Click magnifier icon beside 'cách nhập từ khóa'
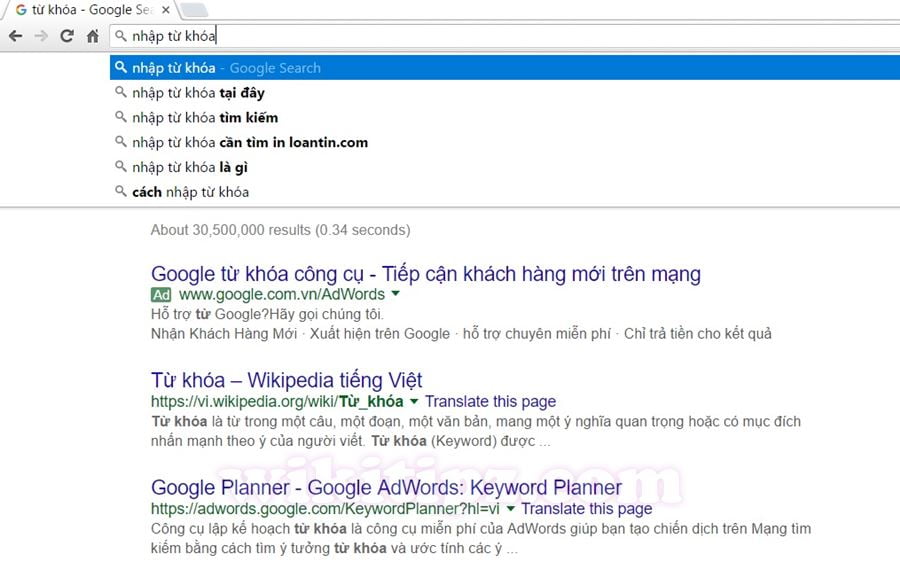Viewport: 900px width, 569px height. (121, 191)
